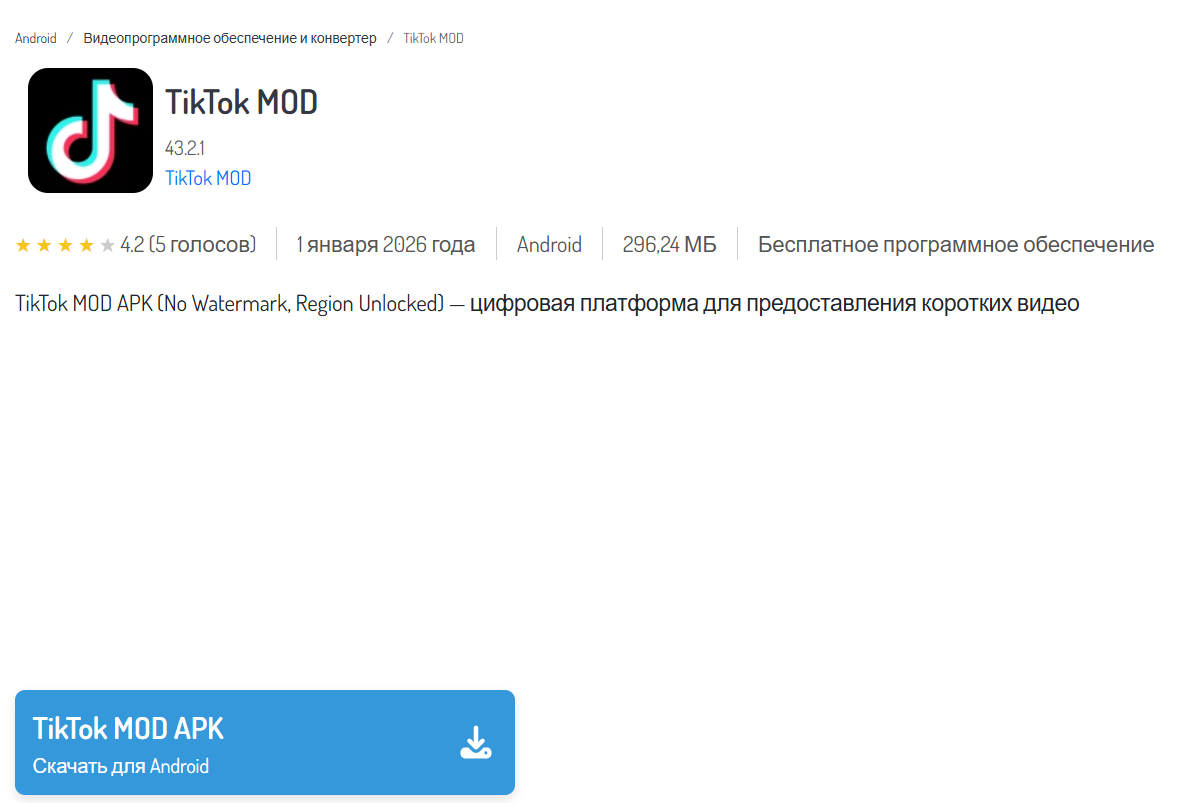Viewport: 1196px width, 803px height.
Task: Click the 296,24 МБ file size
Action: point(669,245)
